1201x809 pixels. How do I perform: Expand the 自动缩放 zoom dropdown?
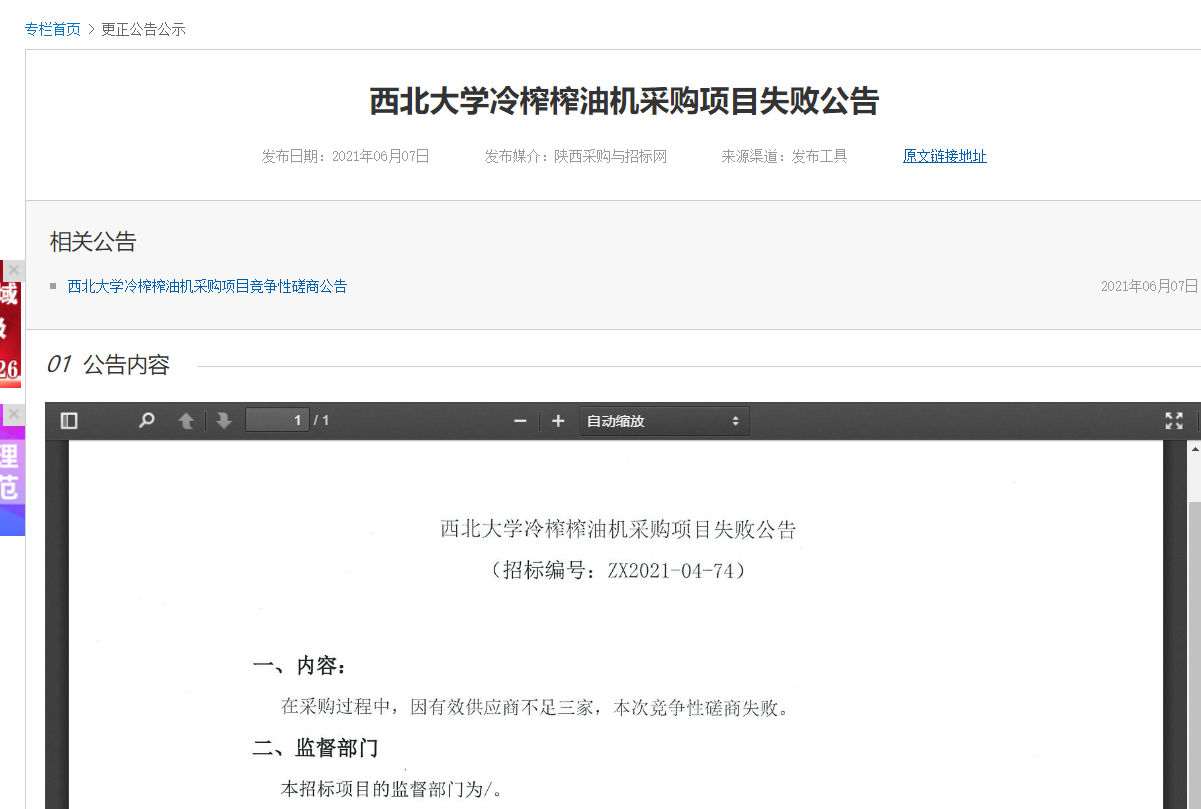coord(664,421)
